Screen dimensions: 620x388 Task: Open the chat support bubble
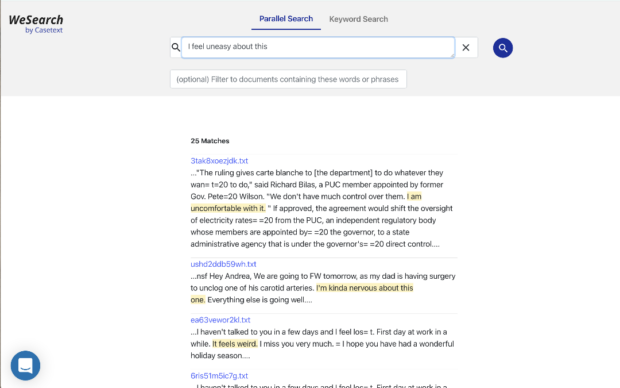25,365
